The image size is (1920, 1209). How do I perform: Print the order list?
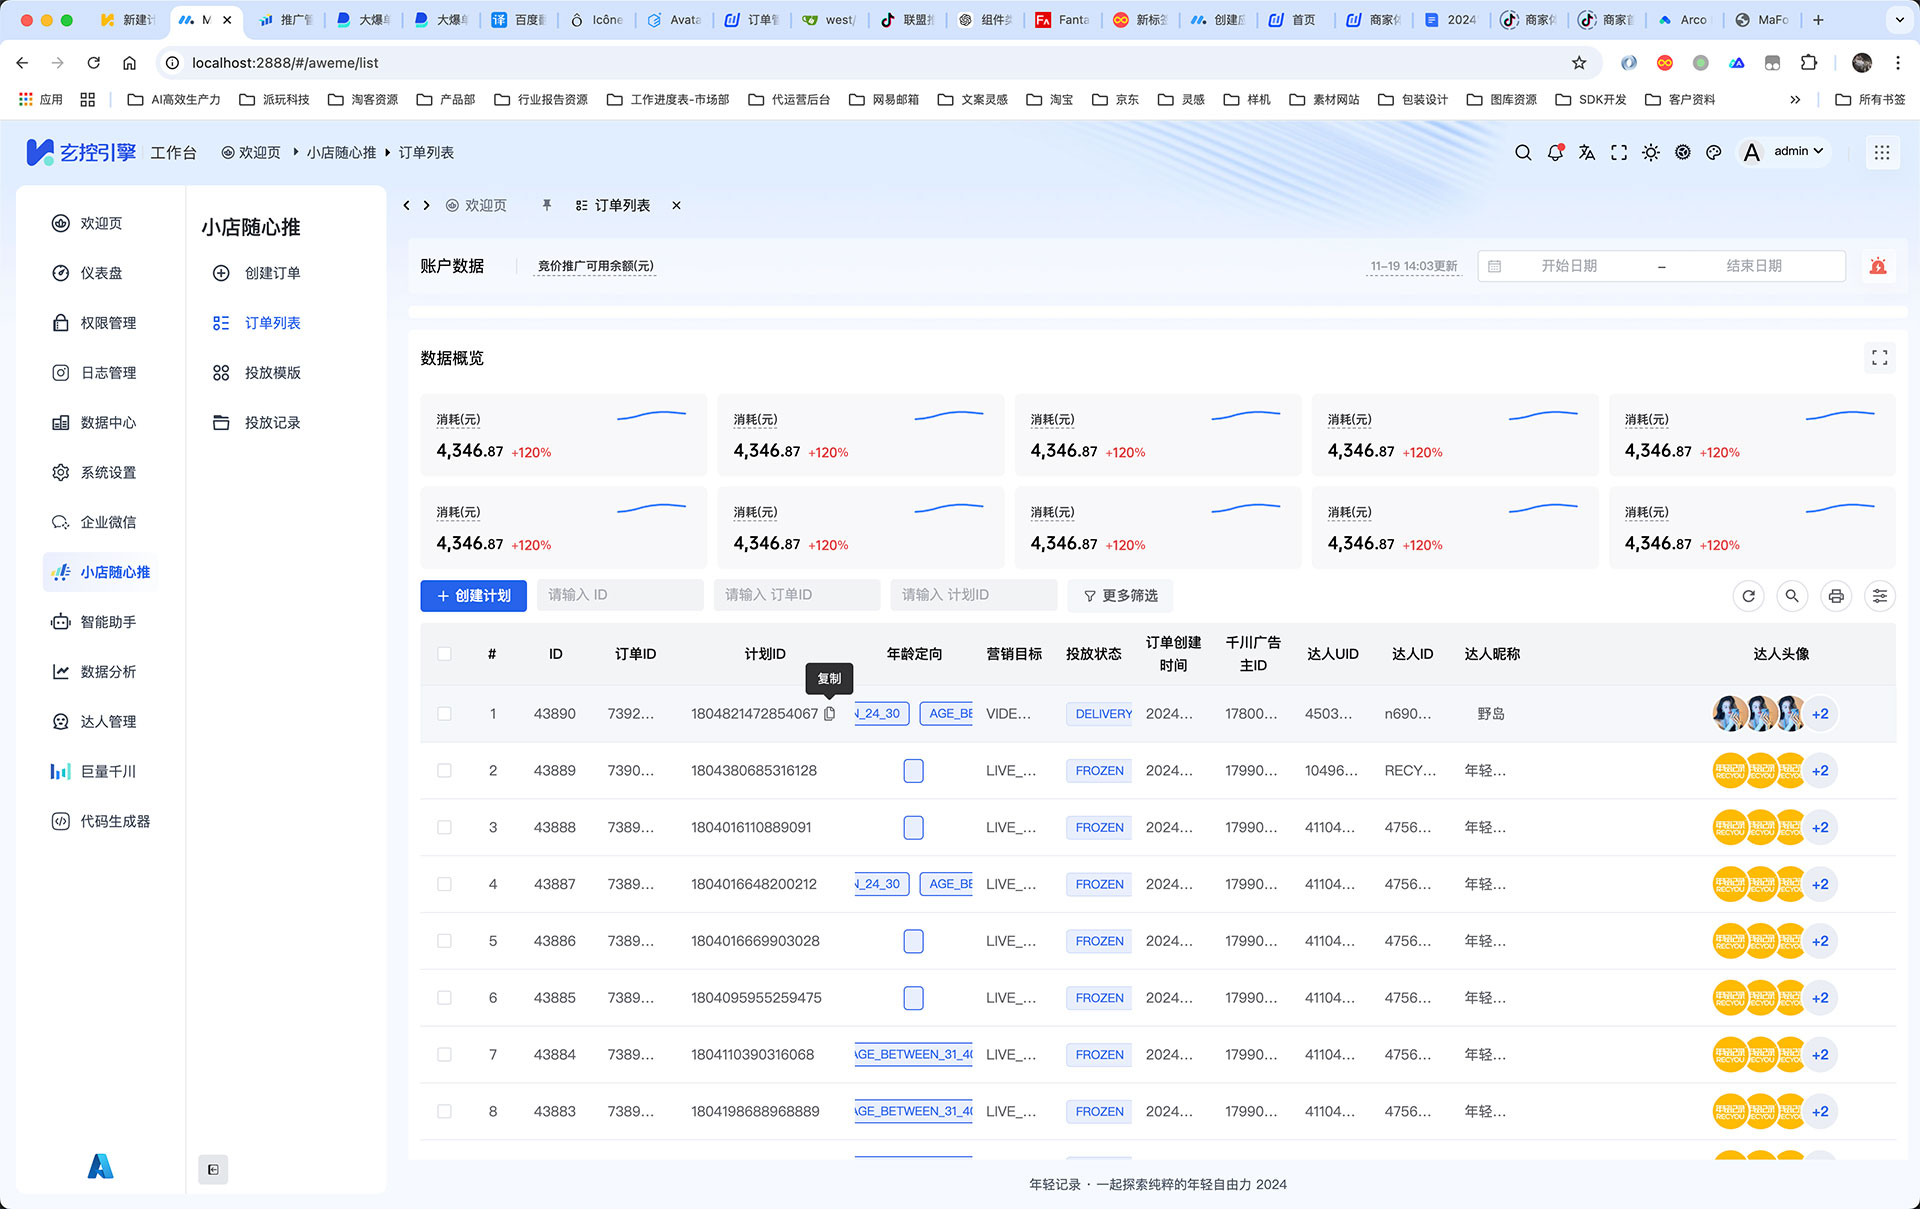(1836, 595)
